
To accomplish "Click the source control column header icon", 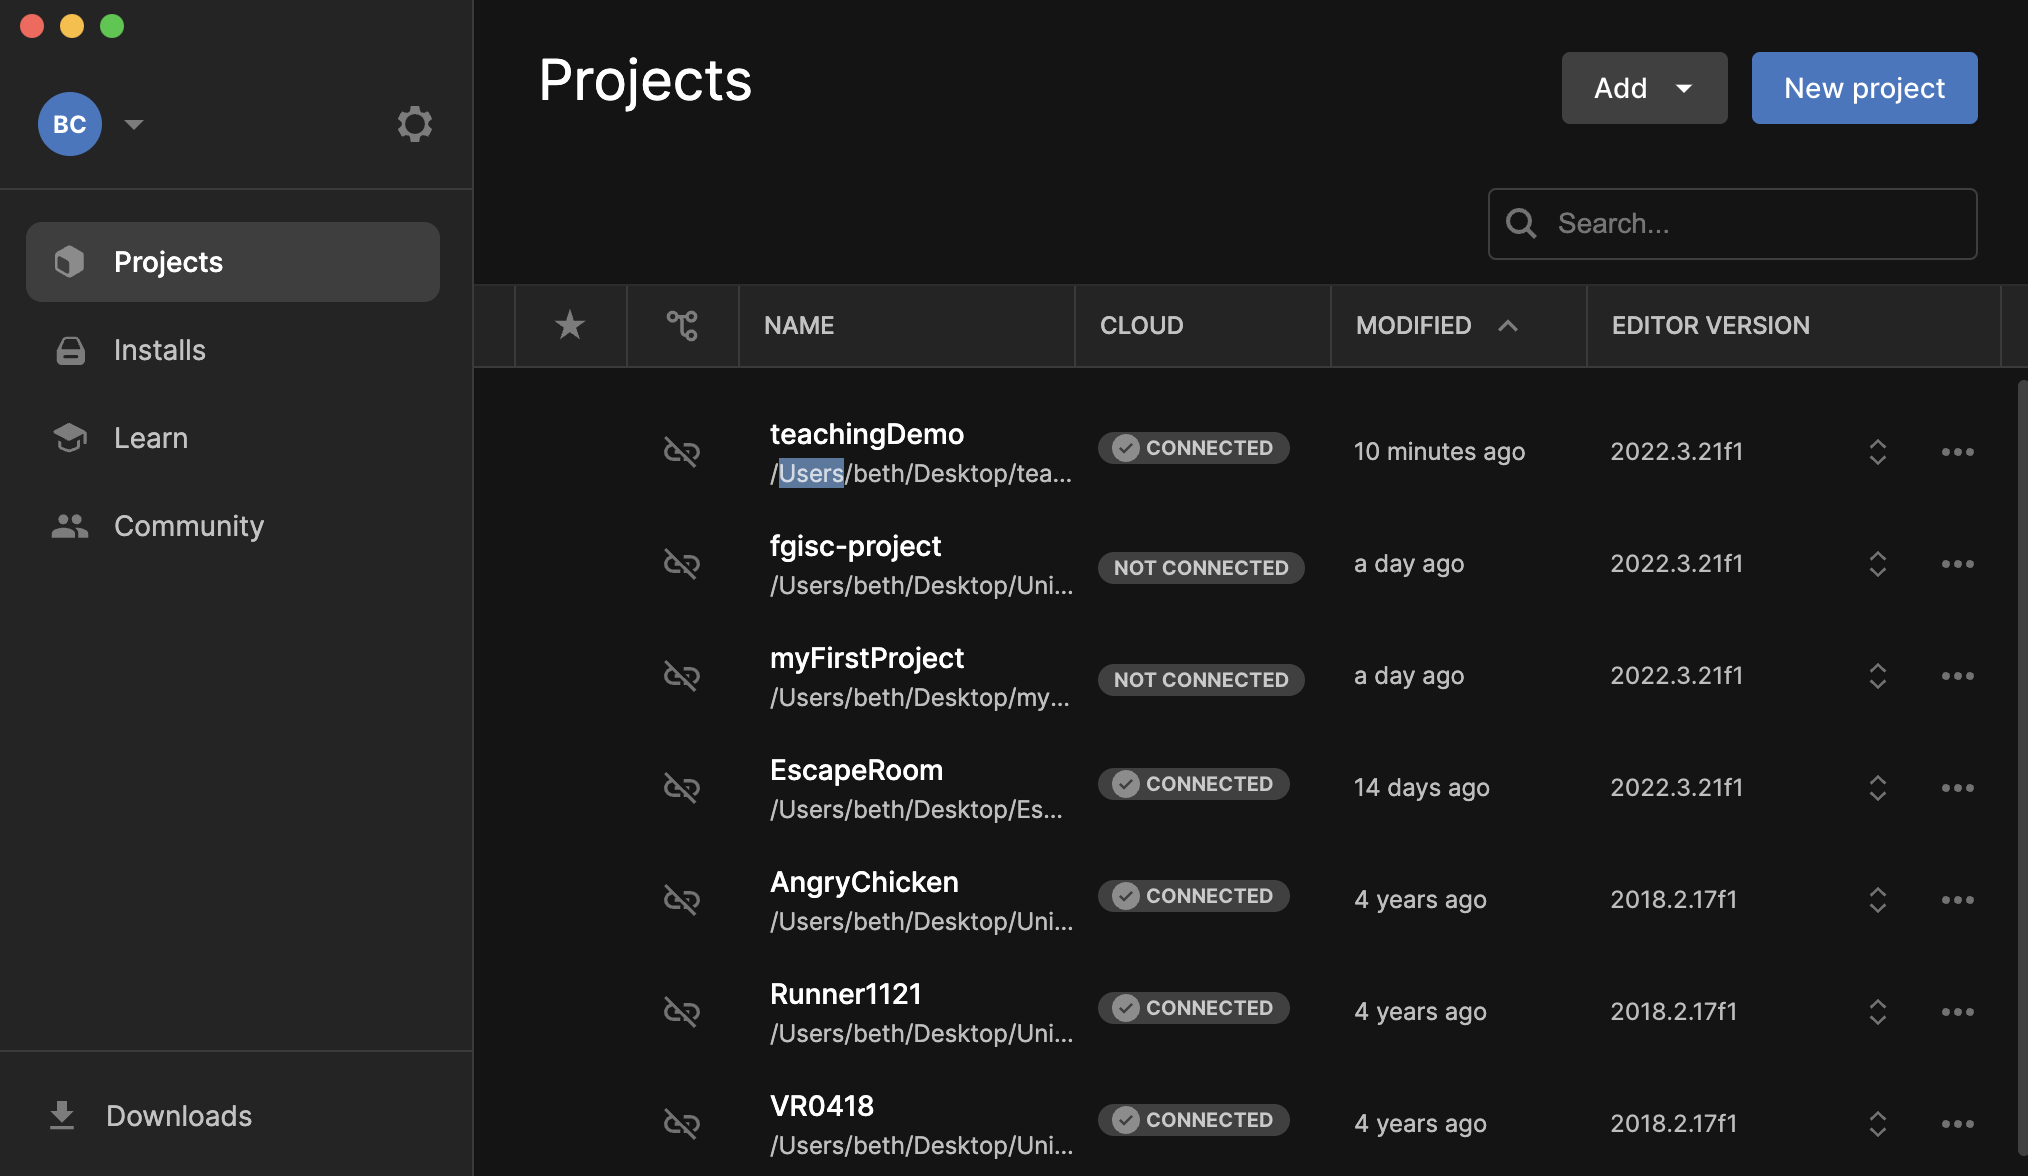I will click(x=682, y=325).
